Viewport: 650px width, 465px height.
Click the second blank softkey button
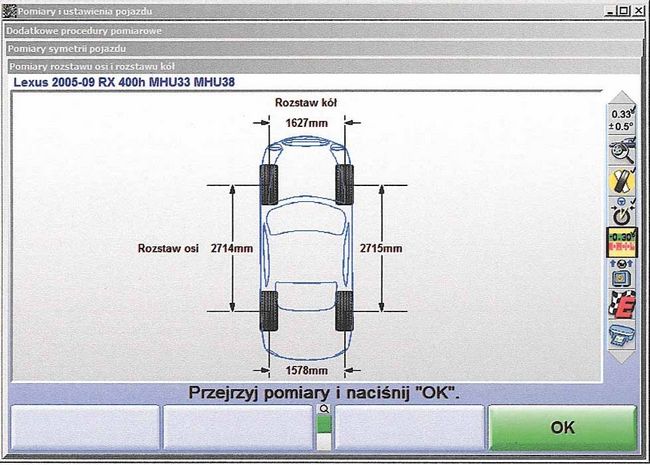click(x=237, y=428)
